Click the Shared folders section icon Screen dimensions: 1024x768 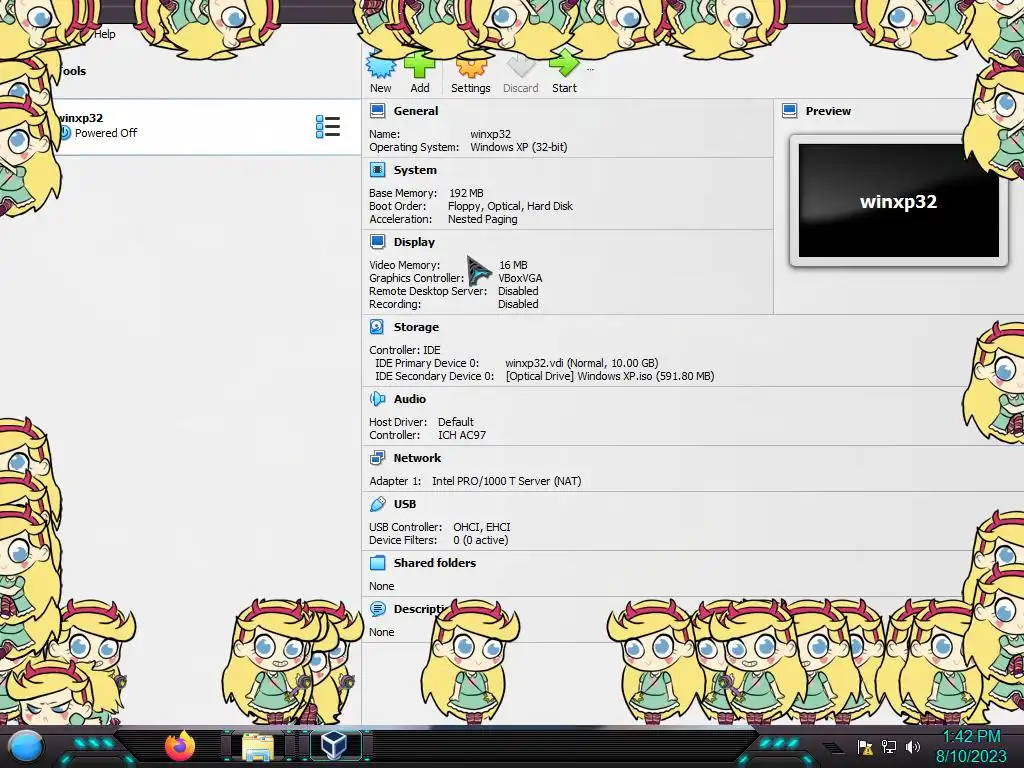pos(377,563)
